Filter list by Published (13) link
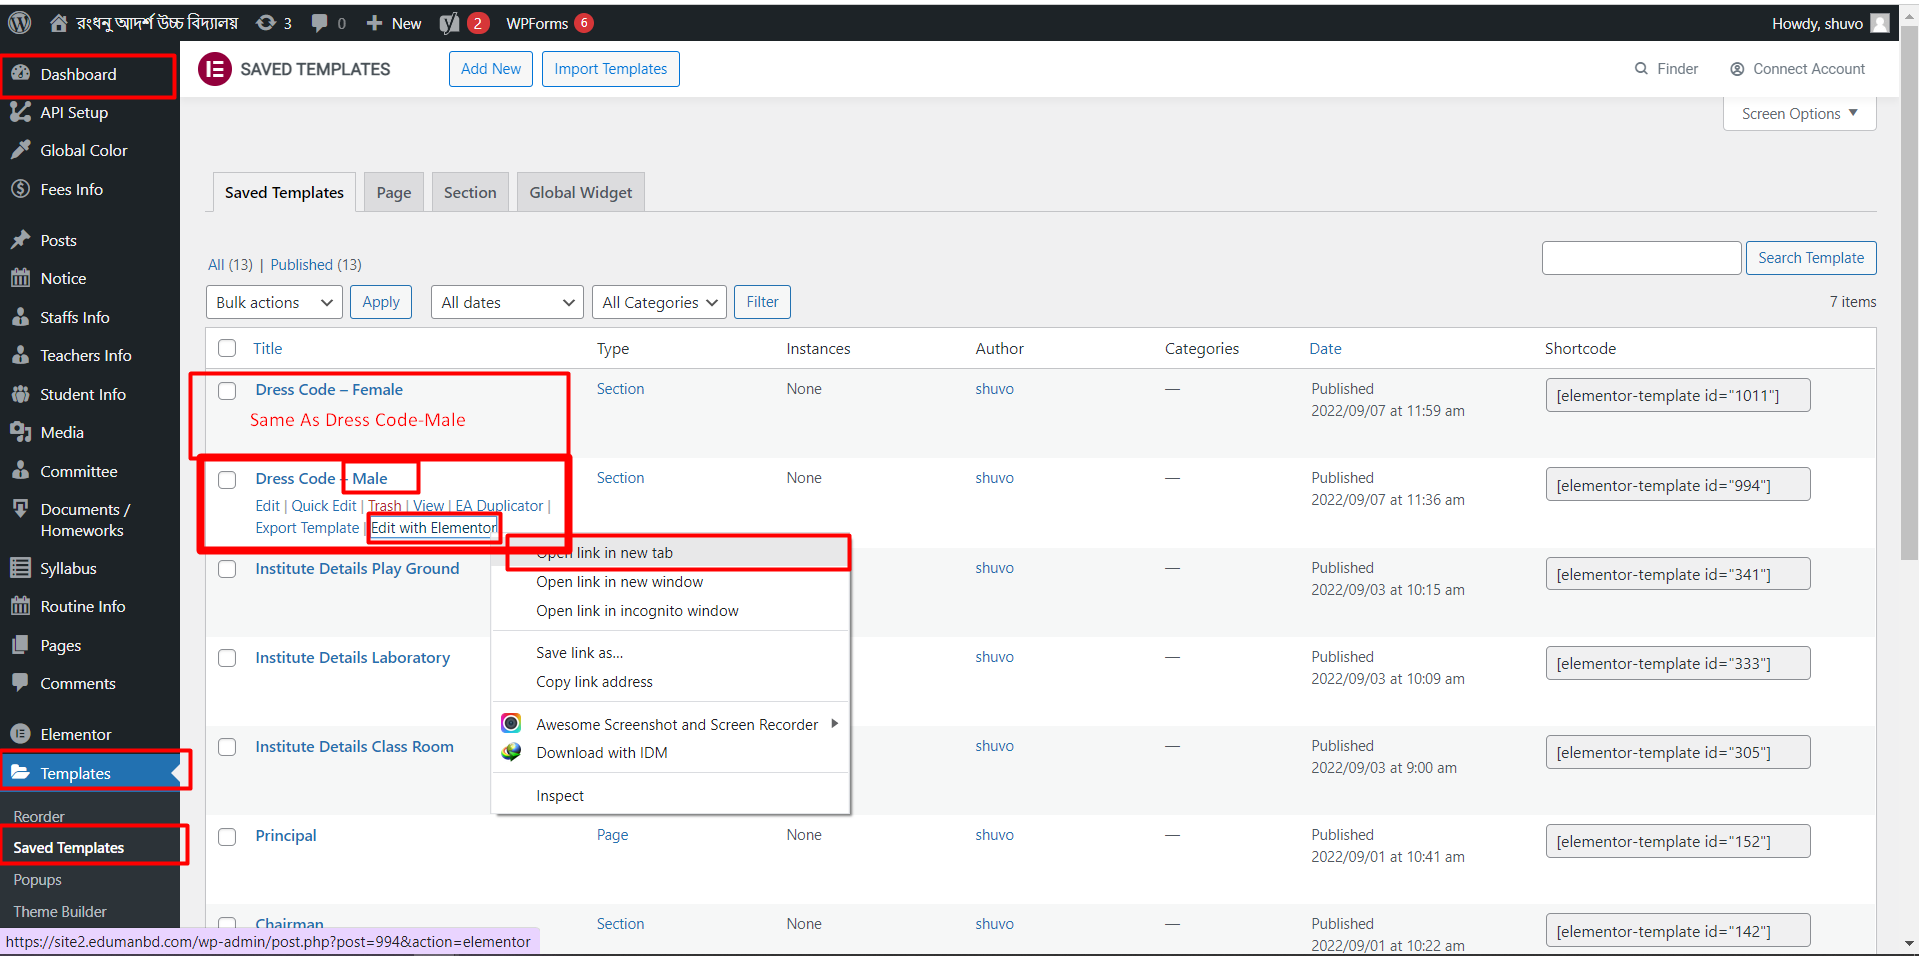This screenshot has height=956, width=1919. 316,264
